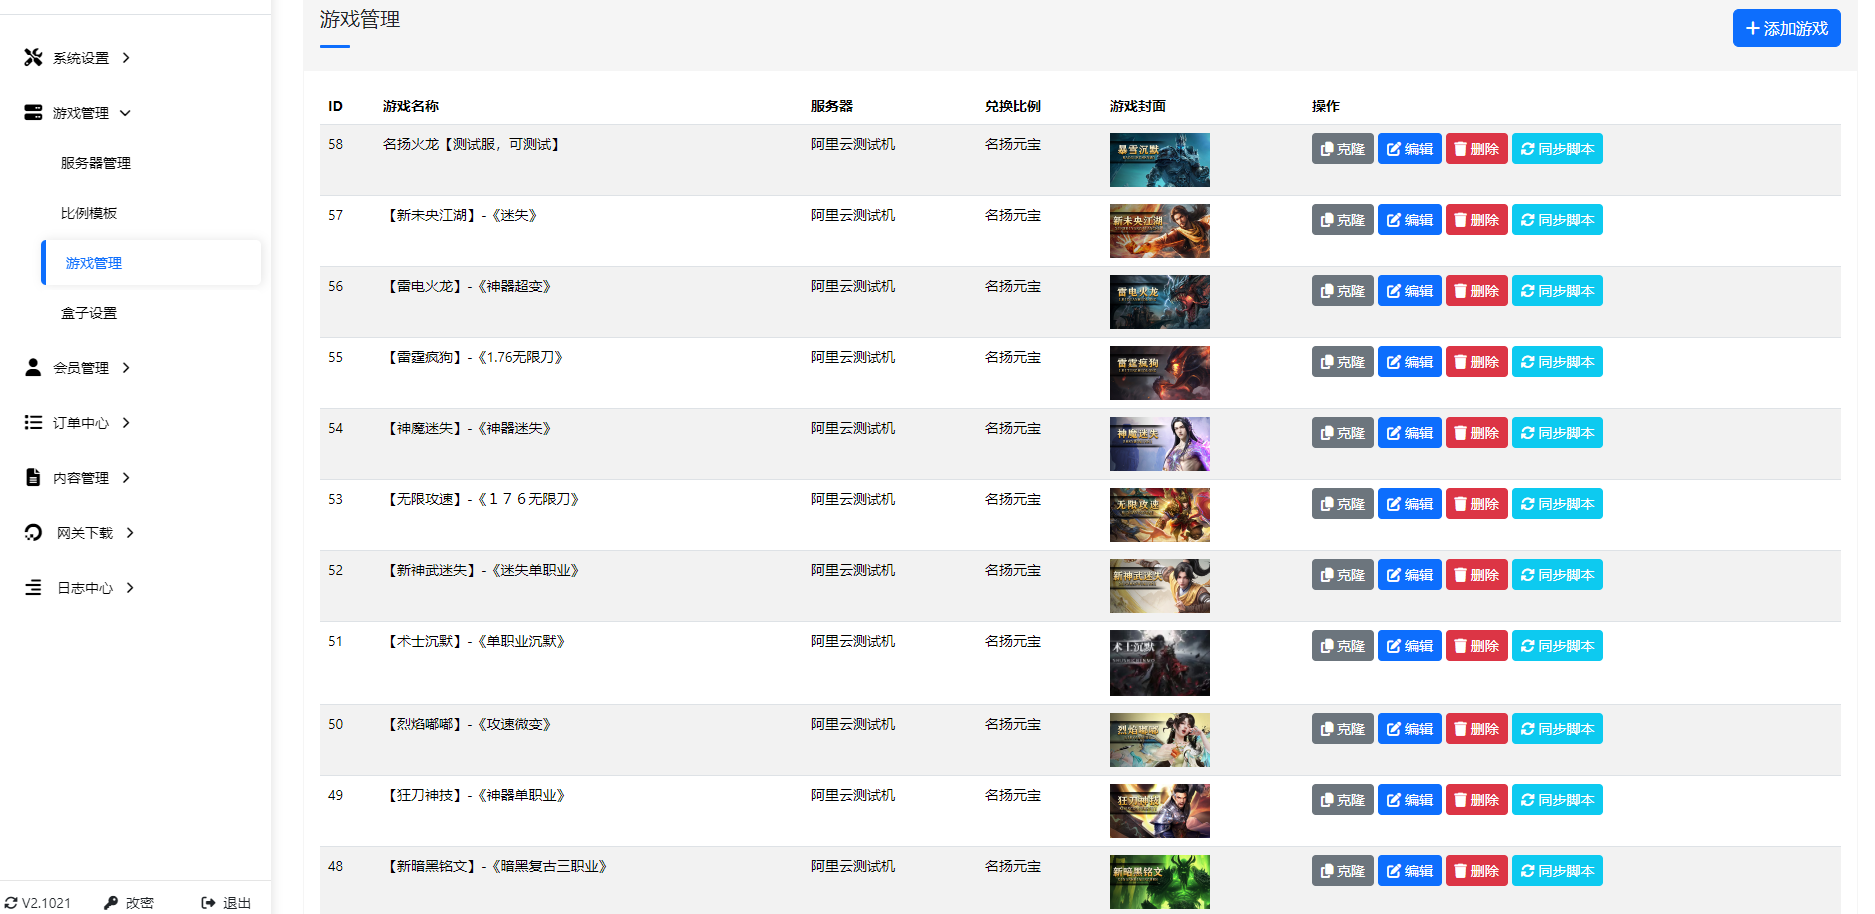Expand the 订单中心 menu chevron
The height and width of the screenshot is (914, 1875).
tap(126, 423)
